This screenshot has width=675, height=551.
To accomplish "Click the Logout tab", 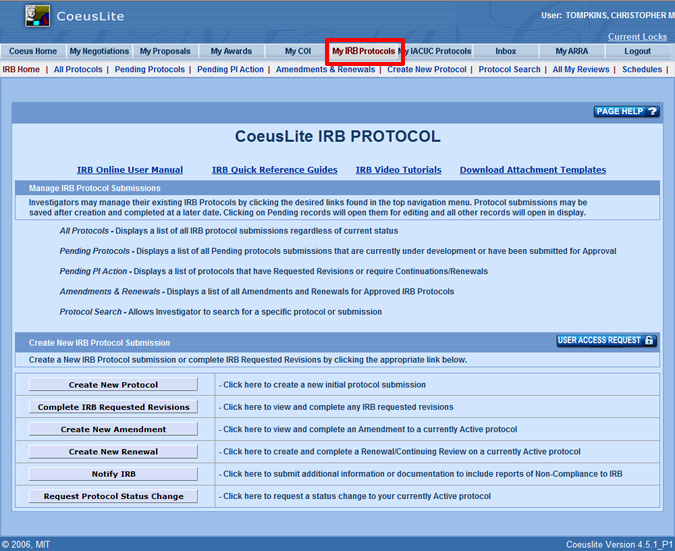I will pos(637,51).
